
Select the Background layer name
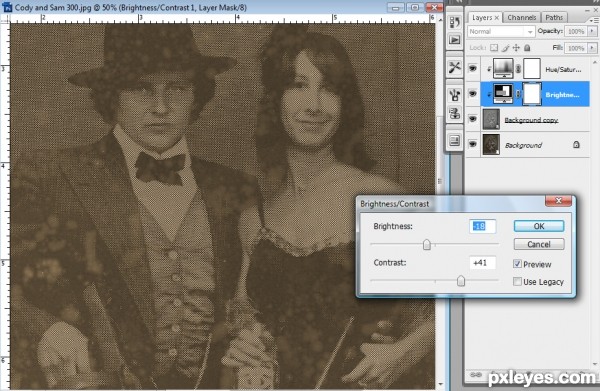click(523, 145)
